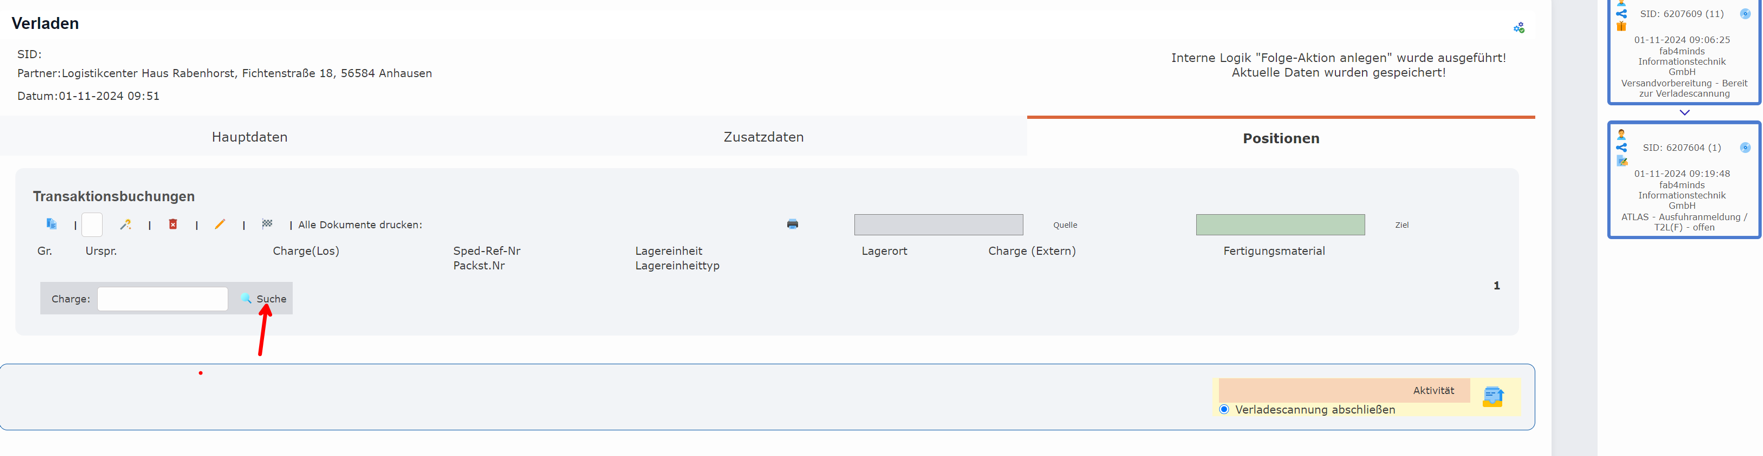Click the Fertigungsmaterial column header
Viewport: 1763px width, 456px height.
click(1274, 251)
